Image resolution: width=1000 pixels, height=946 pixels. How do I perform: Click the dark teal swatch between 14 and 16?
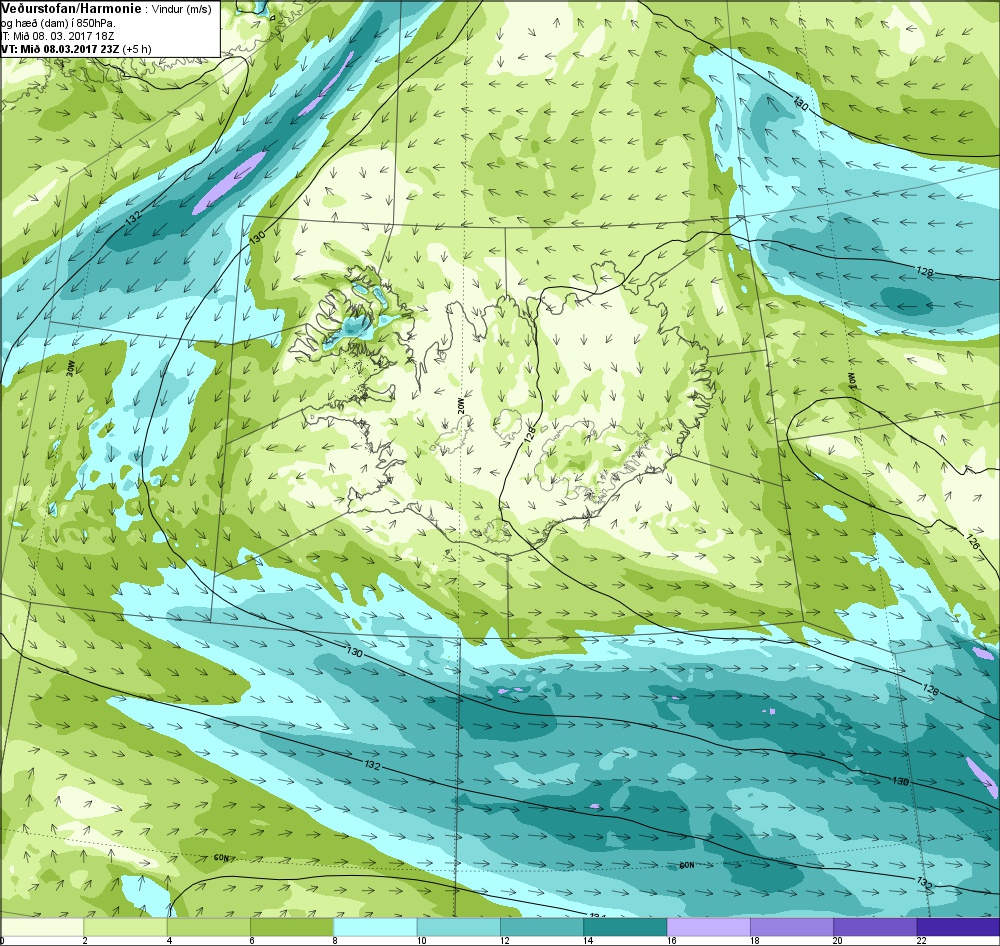[625, 926]
